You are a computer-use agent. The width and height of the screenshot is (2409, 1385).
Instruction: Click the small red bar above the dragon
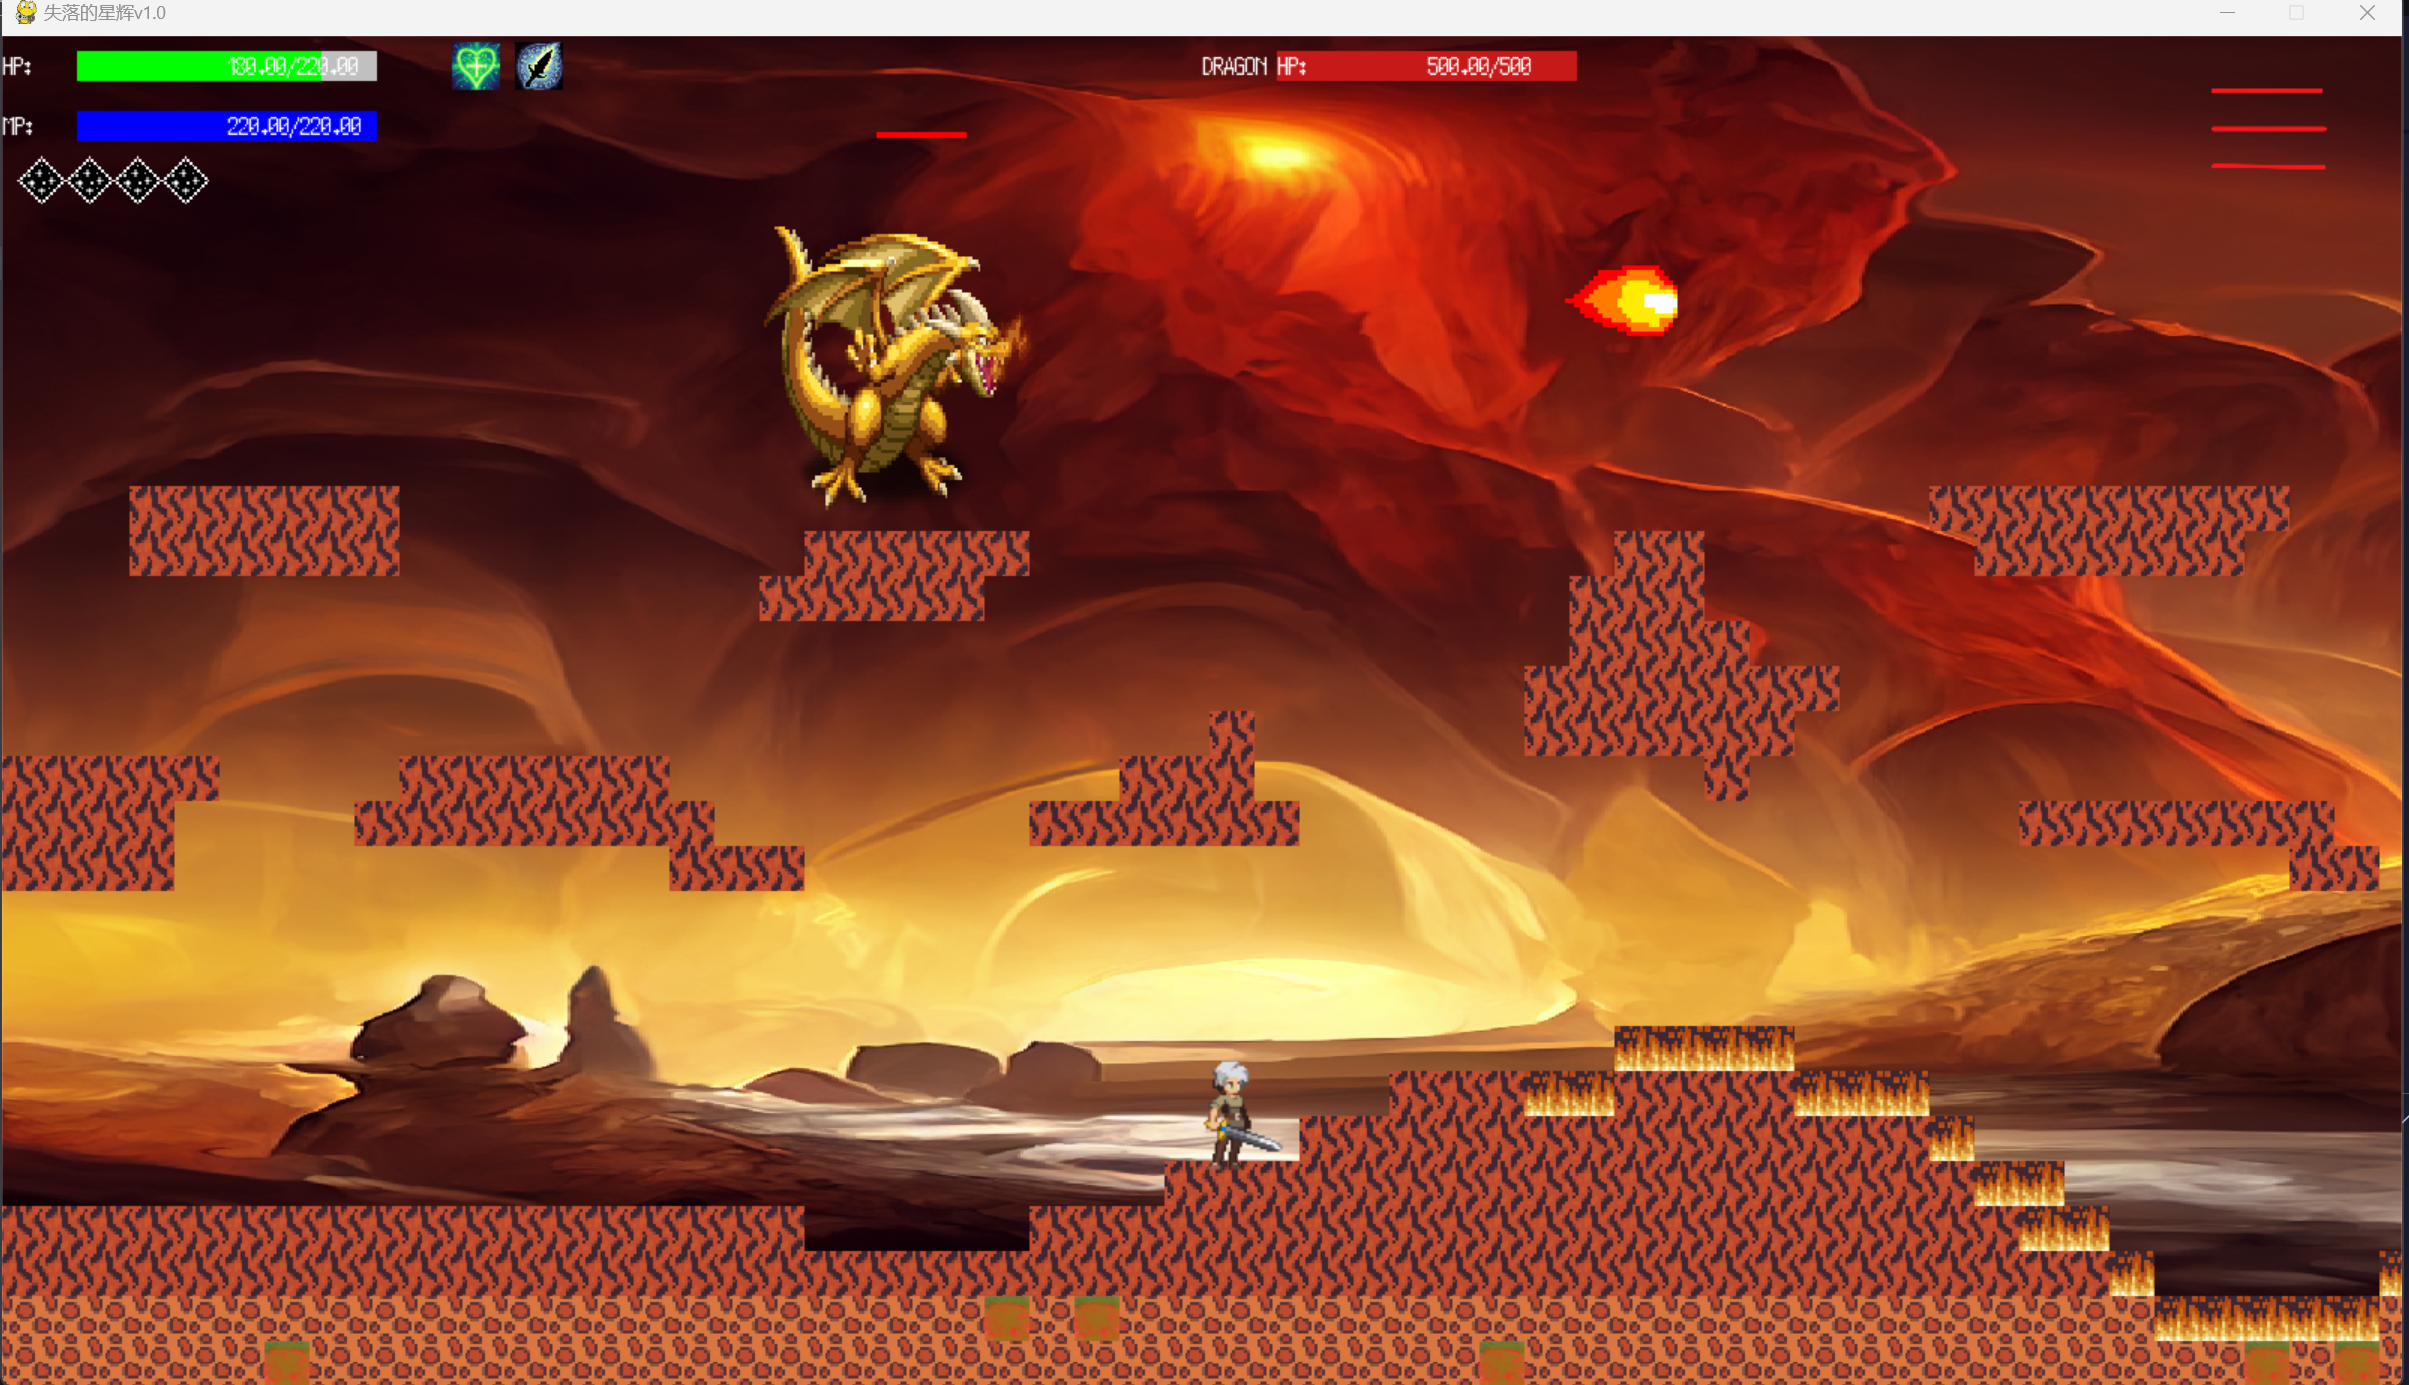click(x=921, y=134)
